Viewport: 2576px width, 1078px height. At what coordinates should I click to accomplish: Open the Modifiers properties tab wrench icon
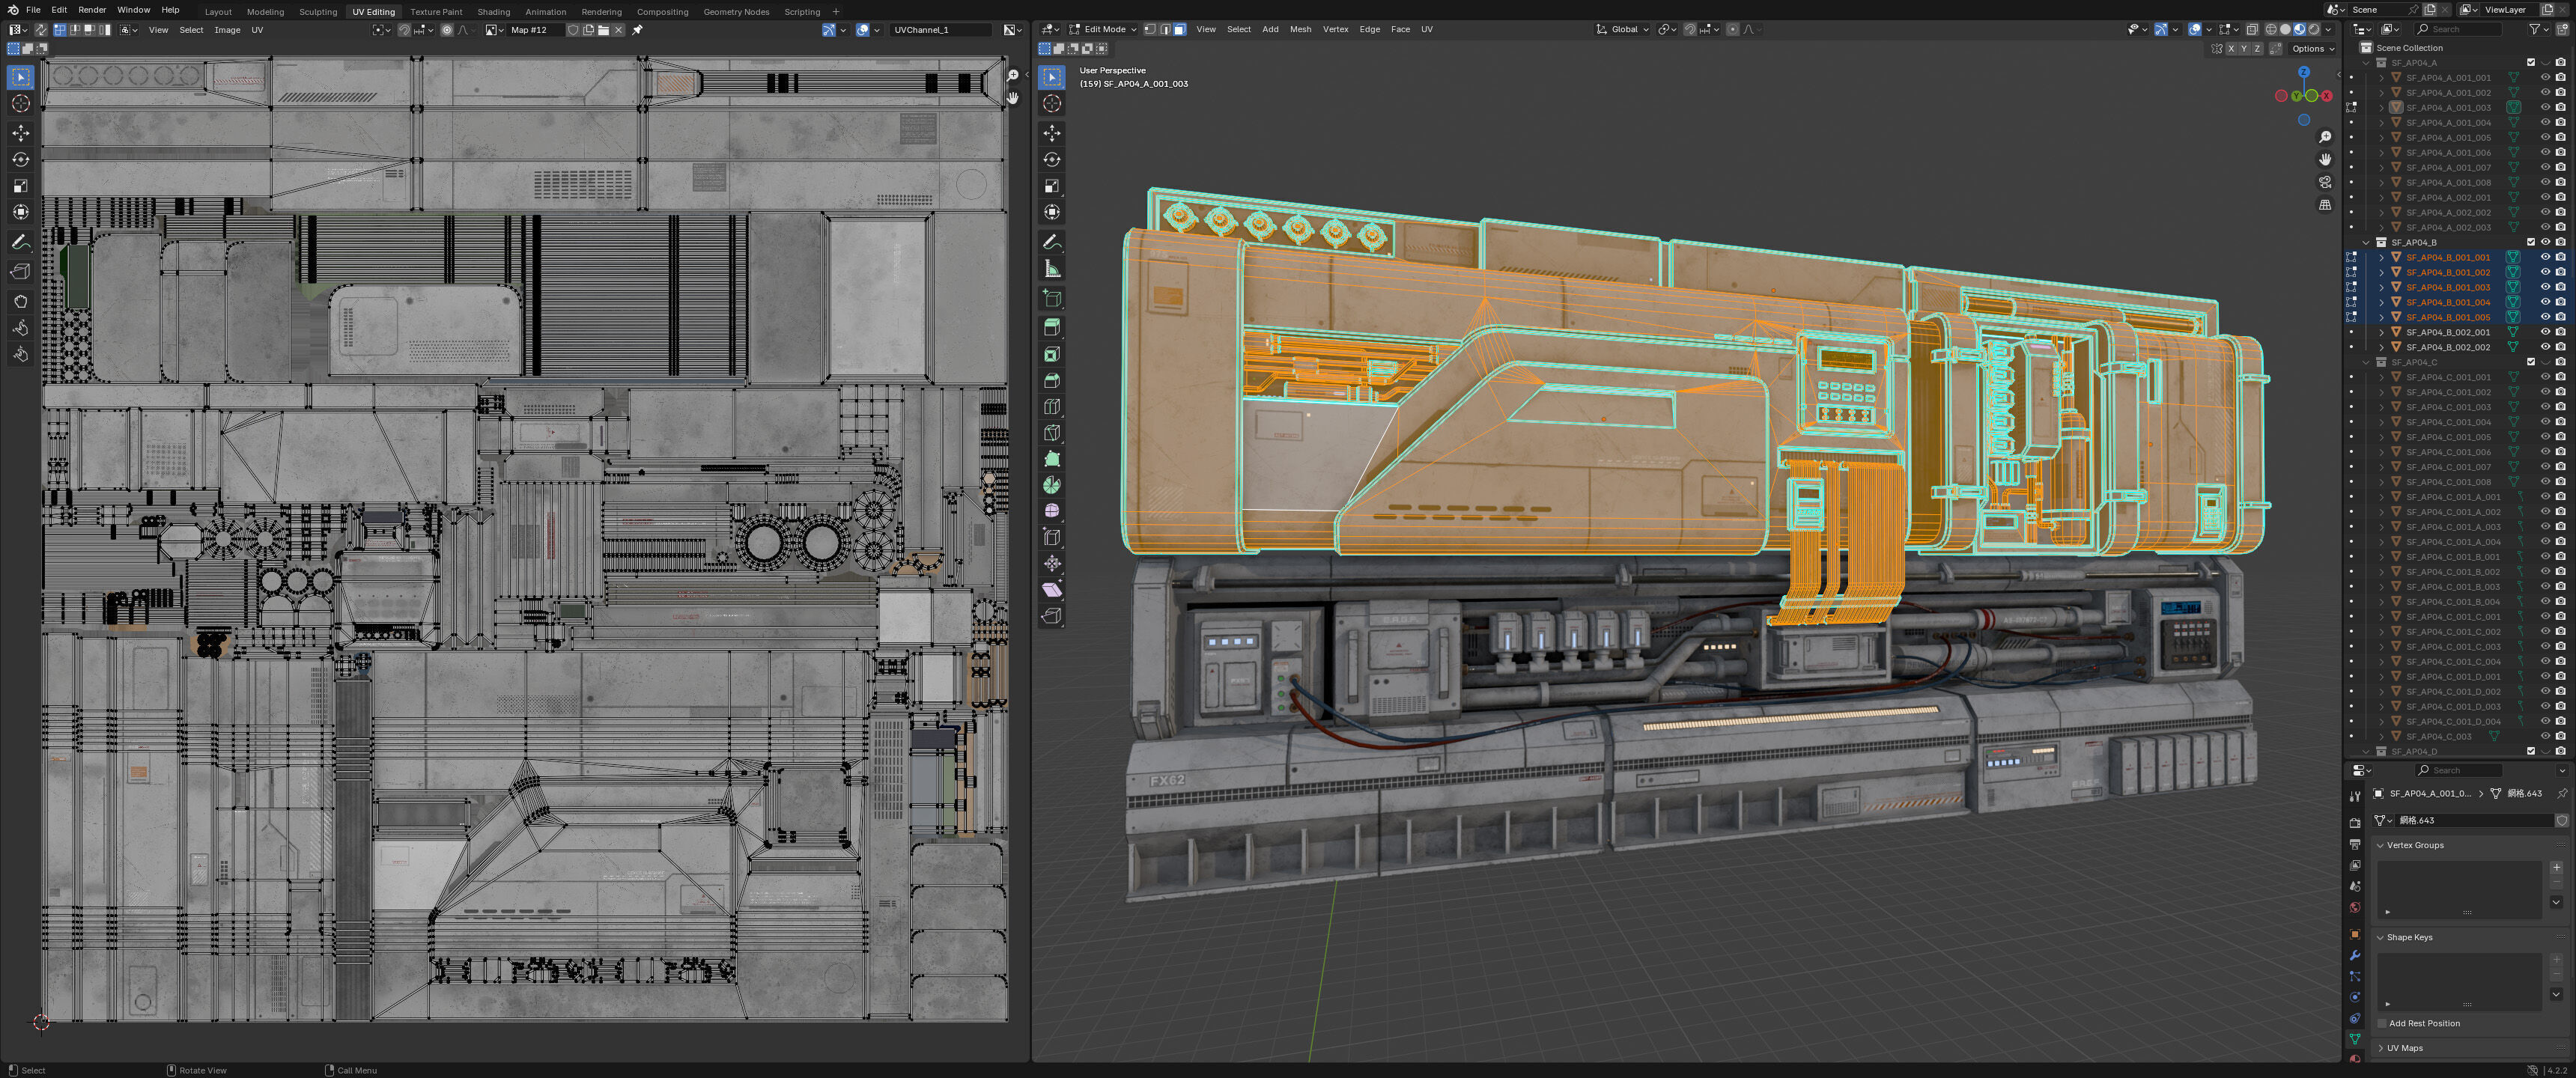tap(2355, 956)
